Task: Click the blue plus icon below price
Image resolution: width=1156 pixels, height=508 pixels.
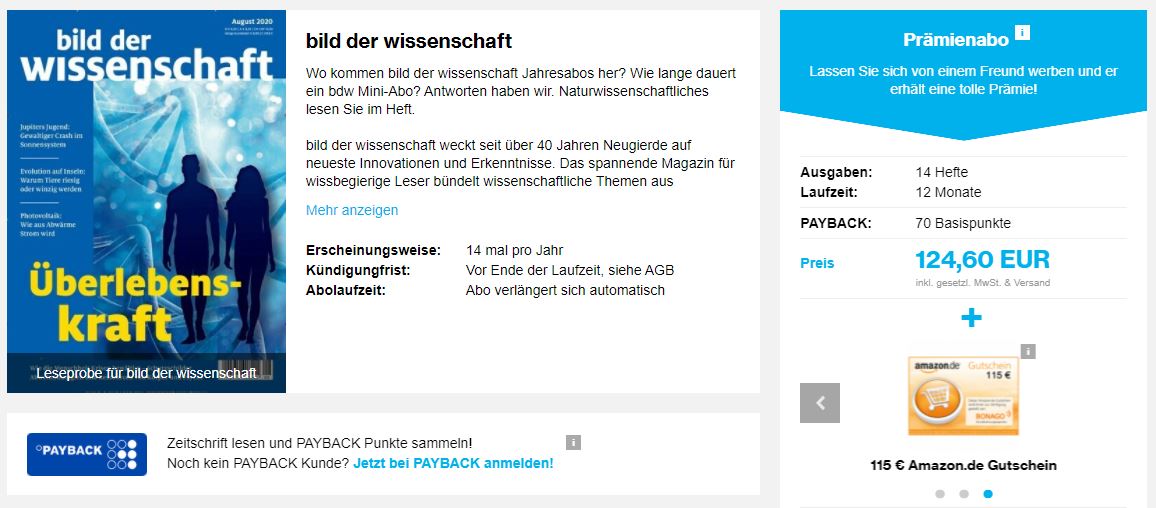Action: (x=971, y=318)
